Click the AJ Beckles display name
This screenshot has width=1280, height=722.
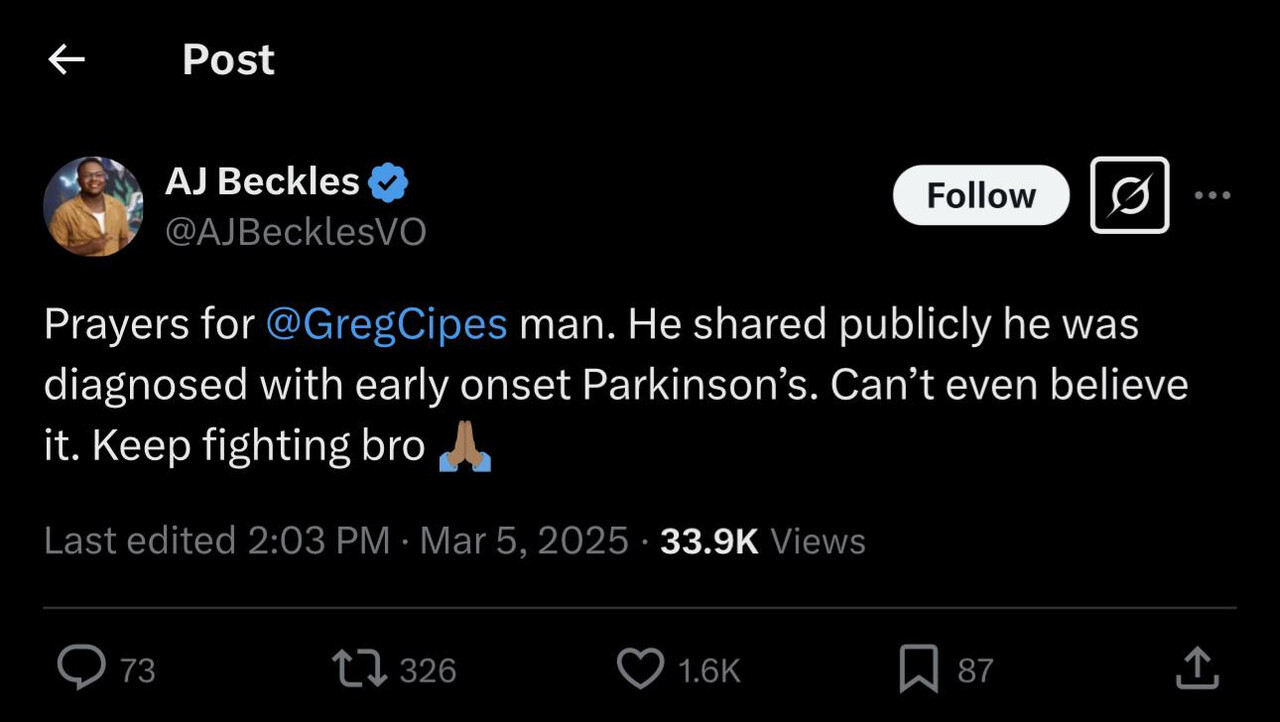pos(262,181)
